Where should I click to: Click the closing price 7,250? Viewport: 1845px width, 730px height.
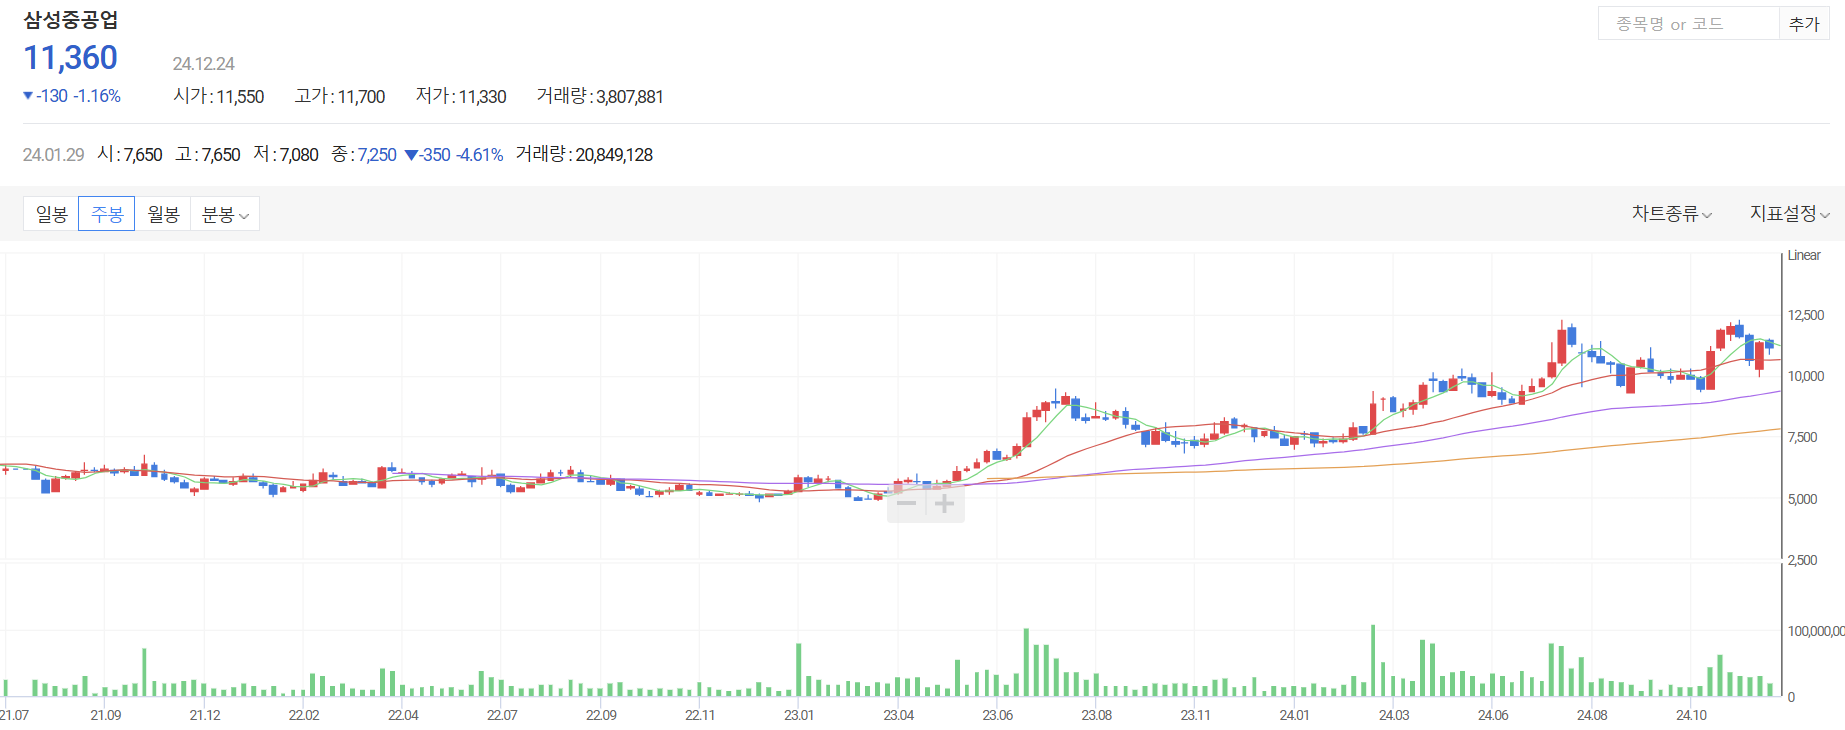(377, 155)
